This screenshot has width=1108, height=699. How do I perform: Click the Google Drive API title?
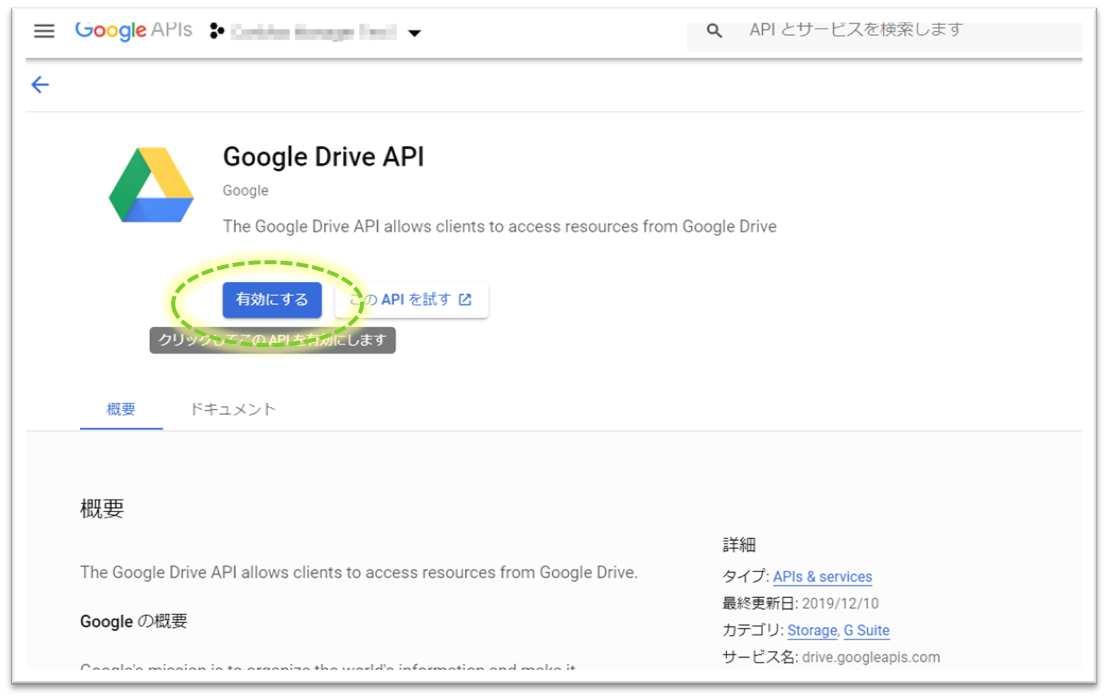tap(323, 157)
